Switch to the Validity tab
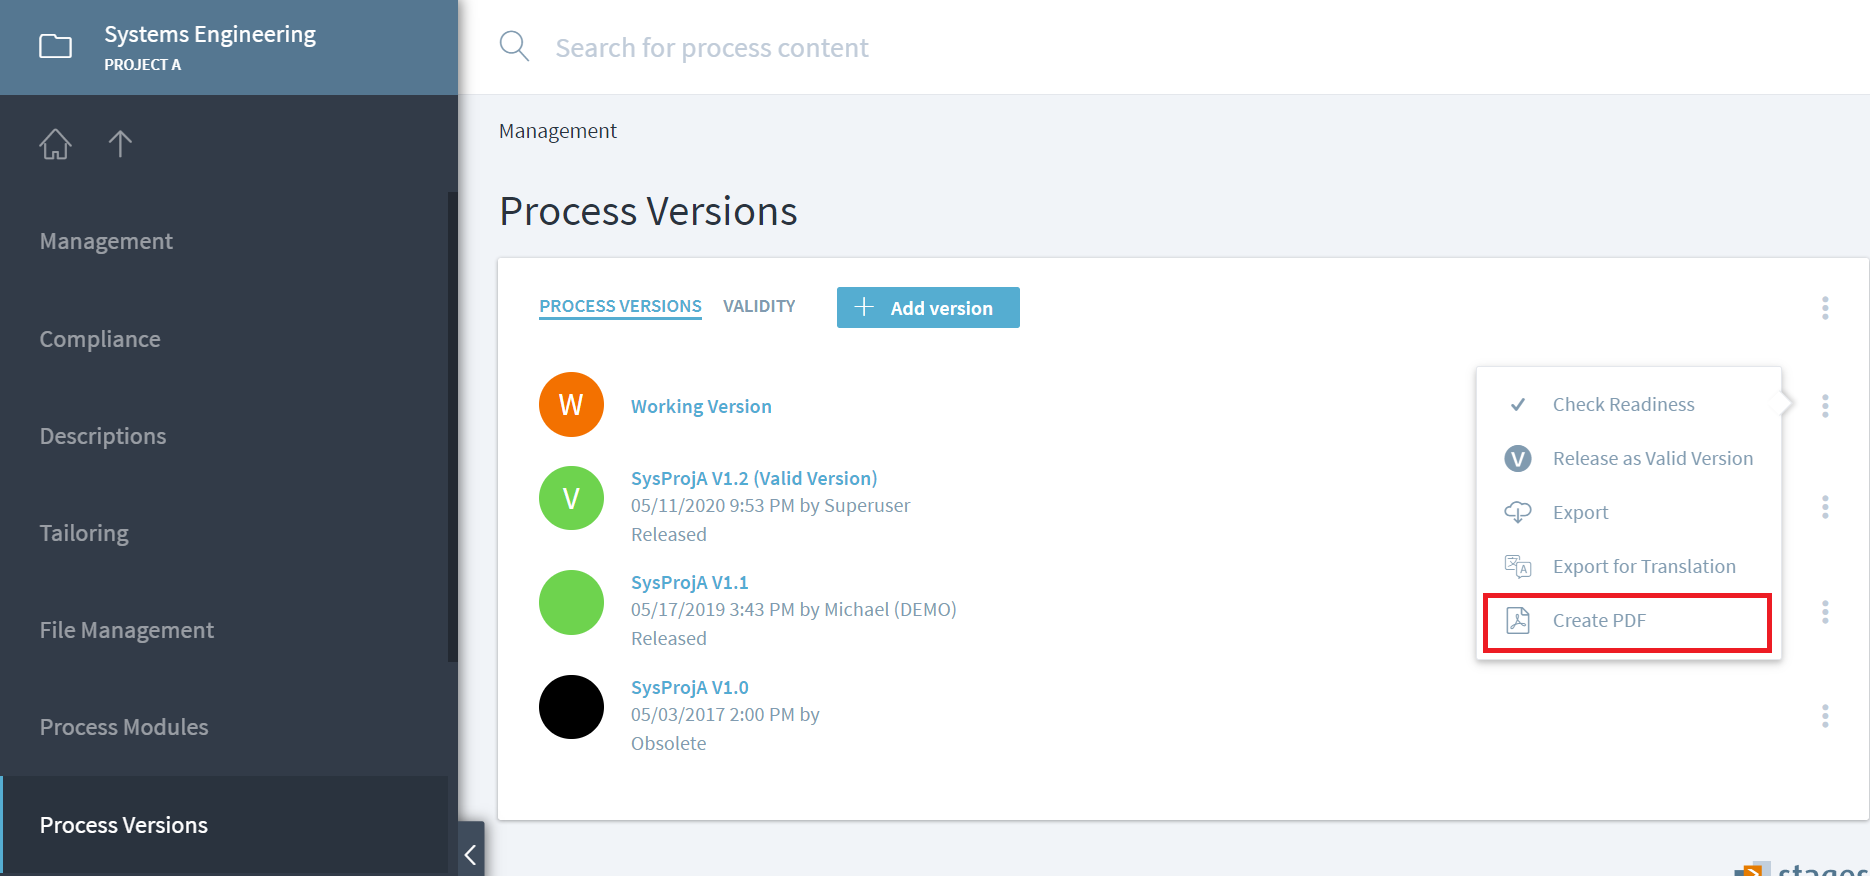 click(759, 306)
